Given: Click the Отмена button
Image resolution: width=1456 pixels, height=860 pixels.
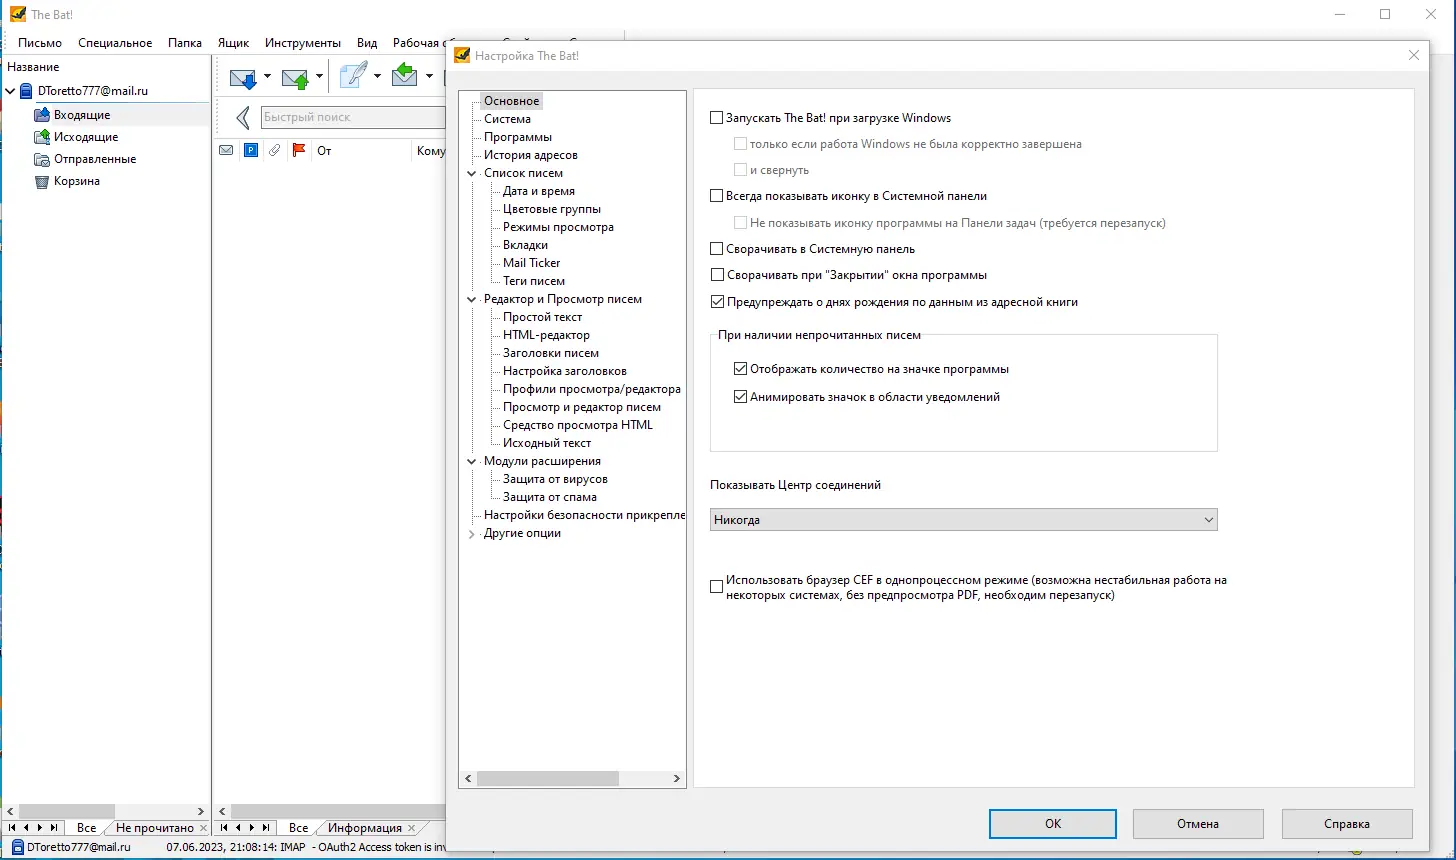Looking at the screenshot, I should [1198, 824].
